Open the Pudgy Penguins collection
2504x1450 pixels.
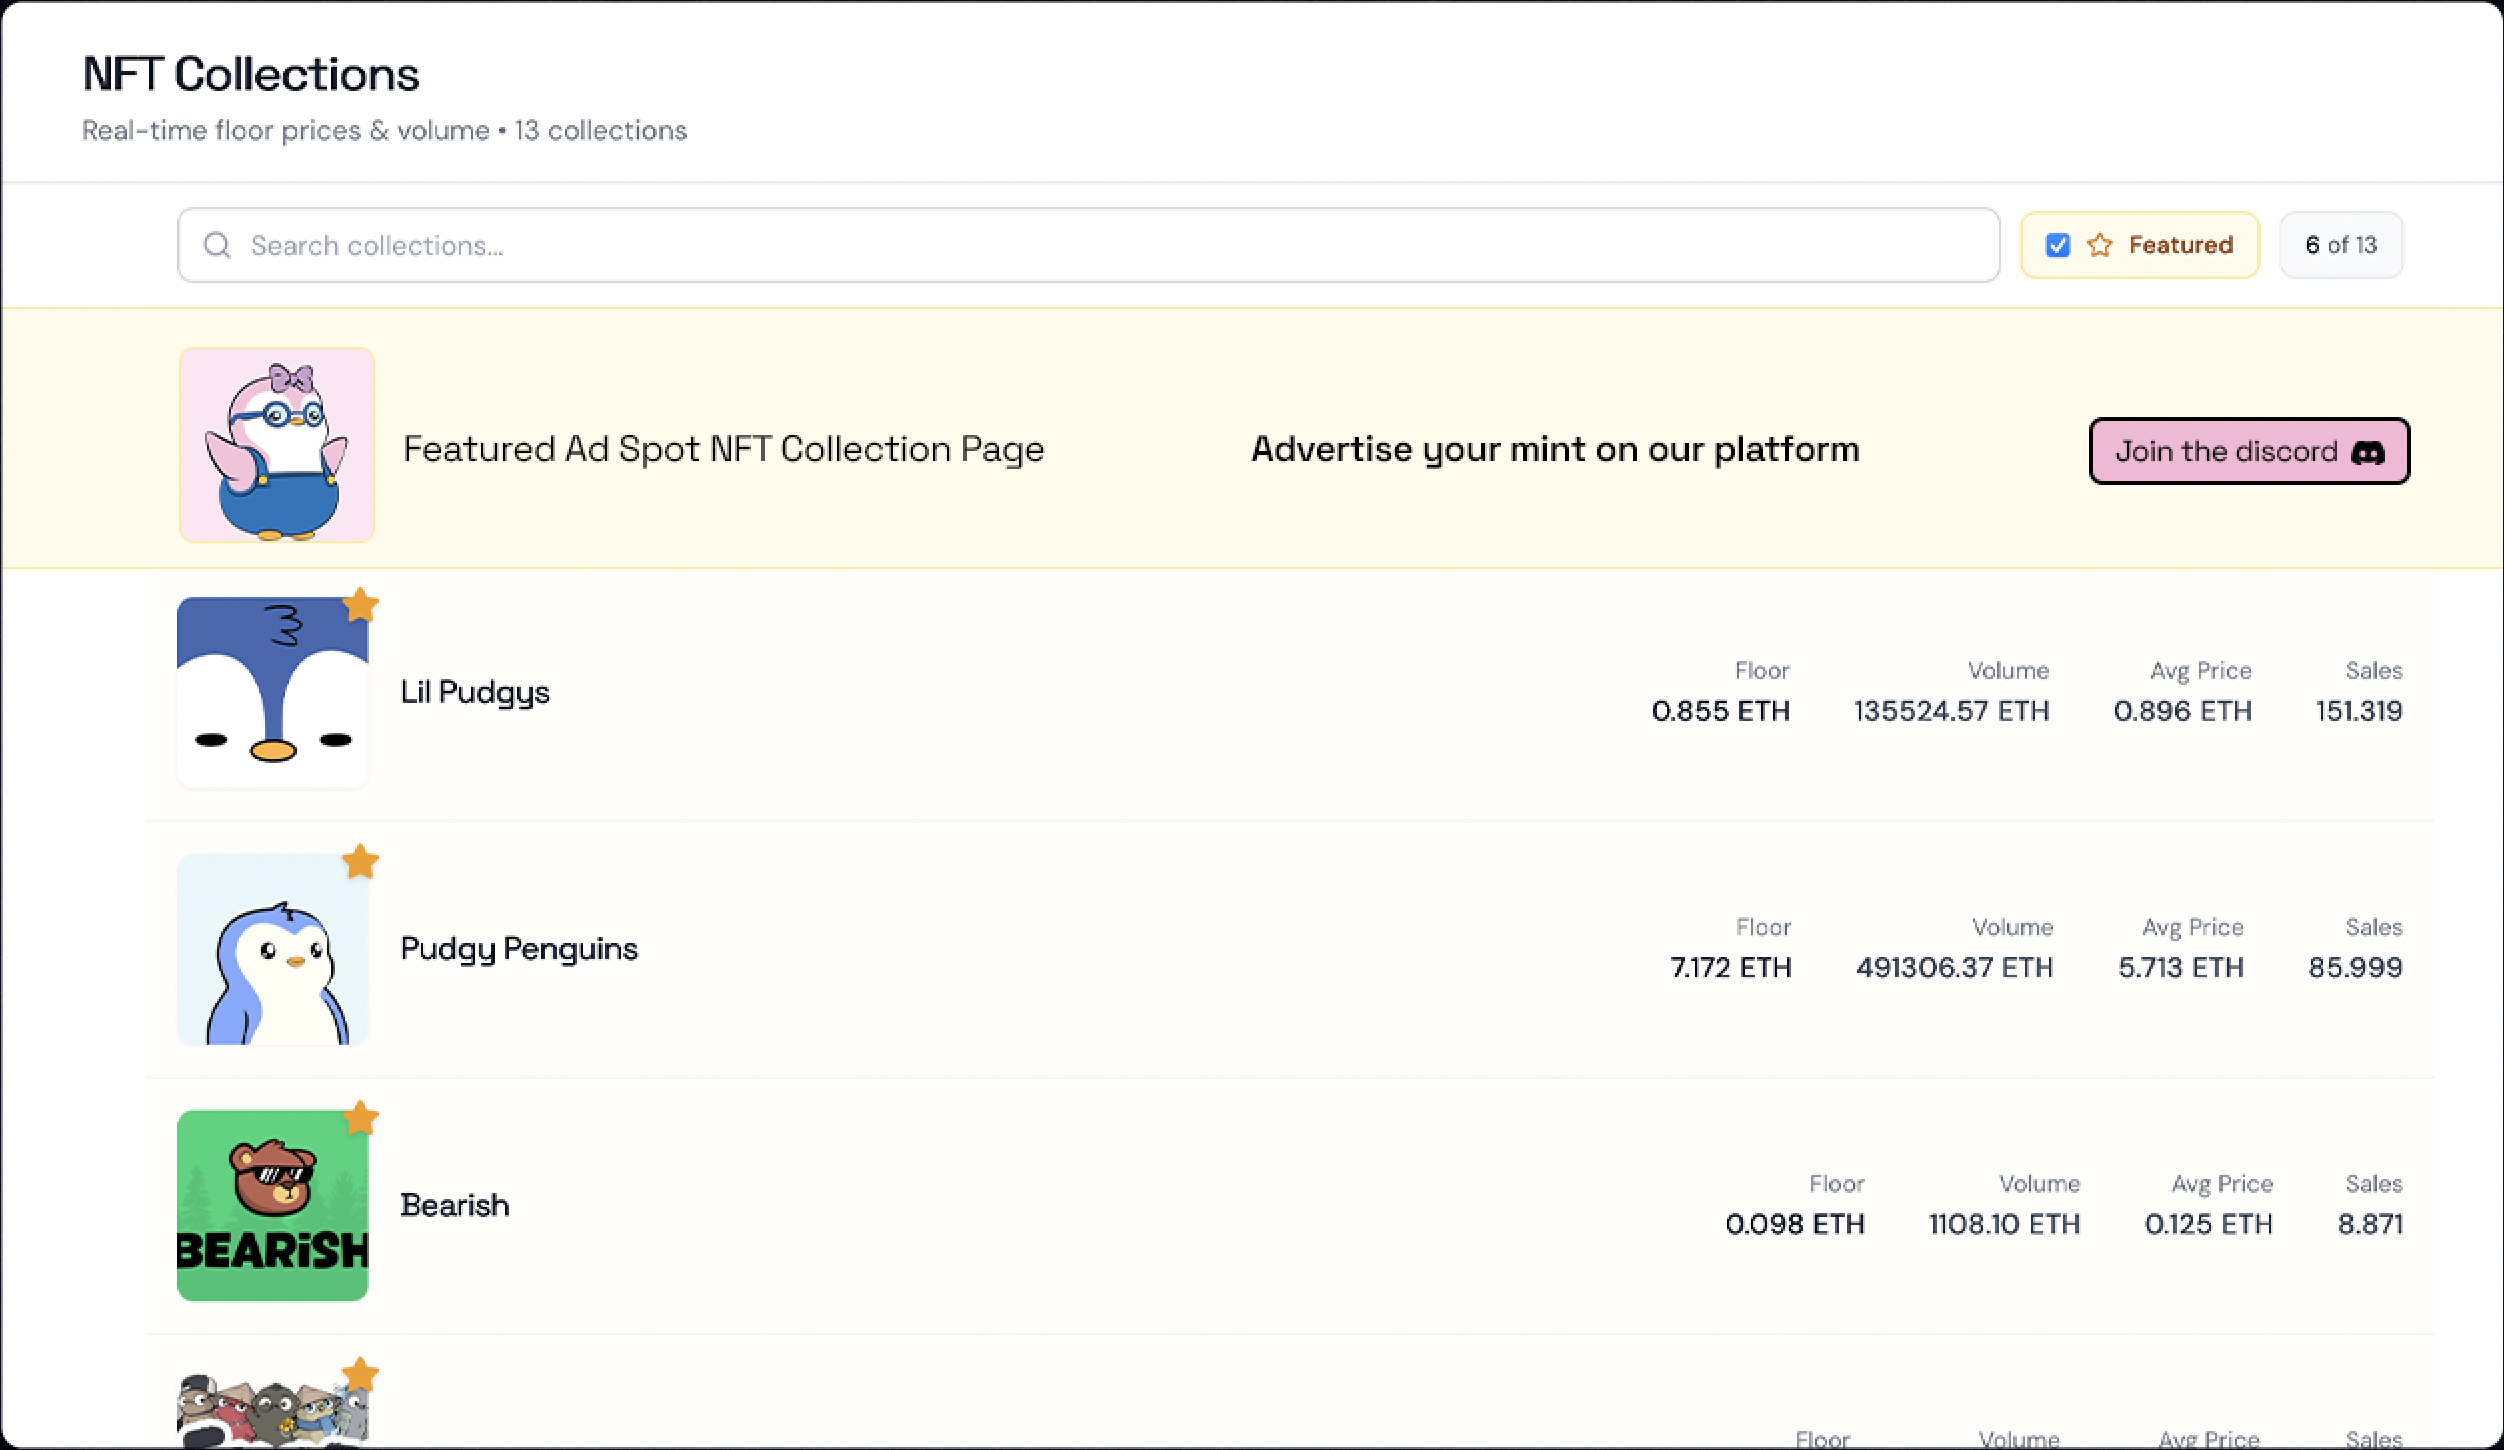[x=519, y=948]
